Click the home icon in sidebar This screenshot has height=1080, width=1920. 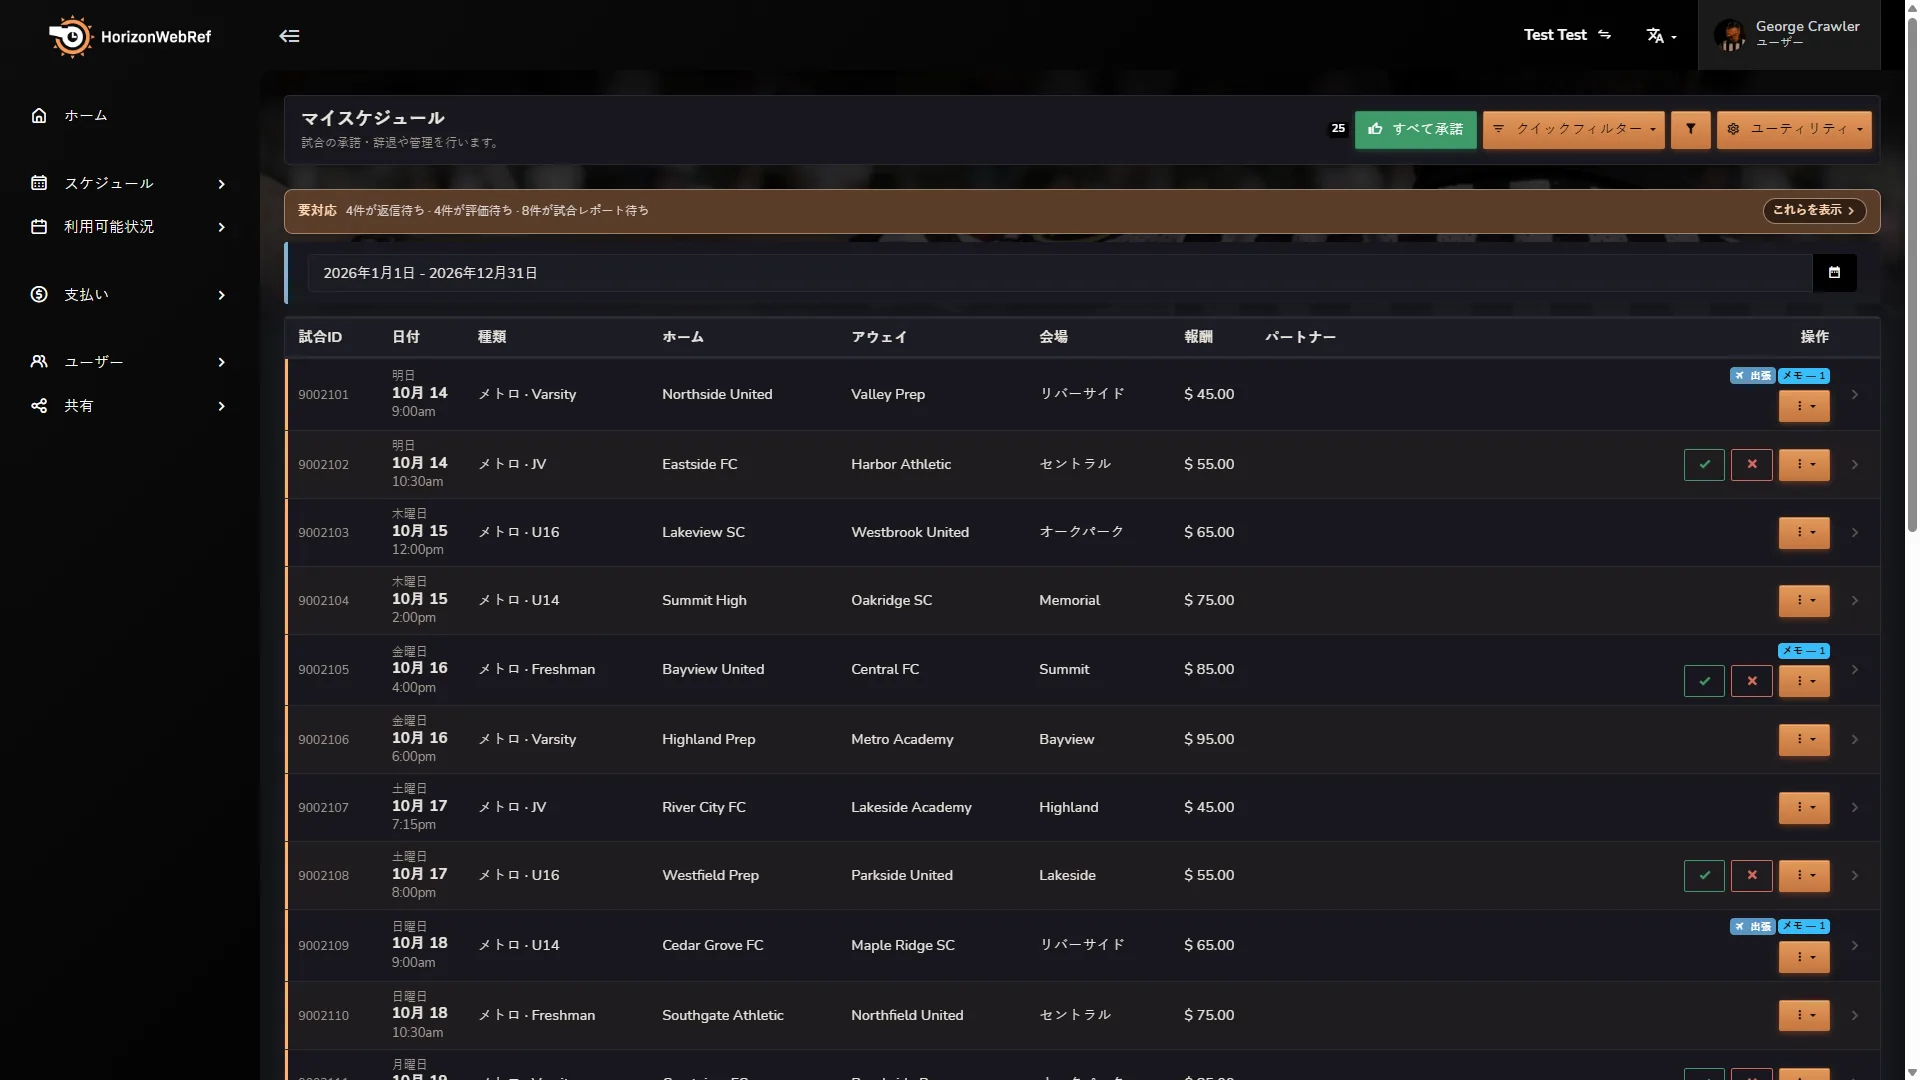pyautogui.click(x=39, y=116)
